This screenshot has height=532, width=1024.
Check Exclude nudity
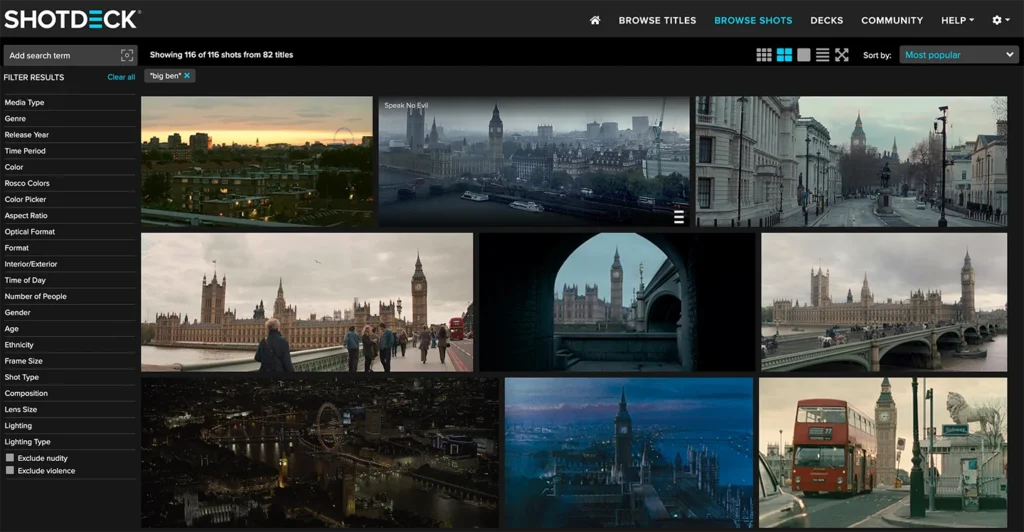(10, 458)
